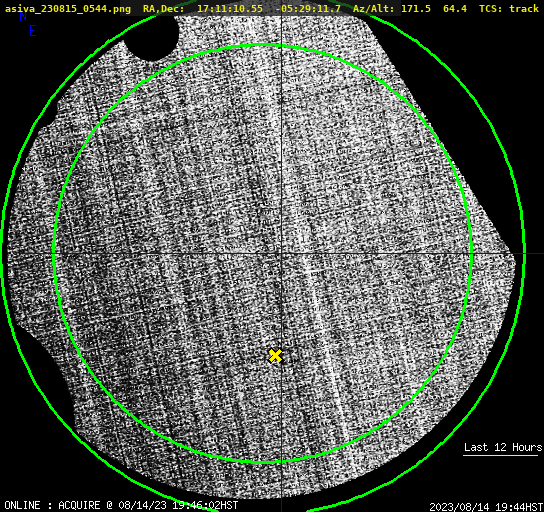Select the Az/Alt value 171.5
The image size is (544, 512).
pyautogui.click(x=416, y=9)
